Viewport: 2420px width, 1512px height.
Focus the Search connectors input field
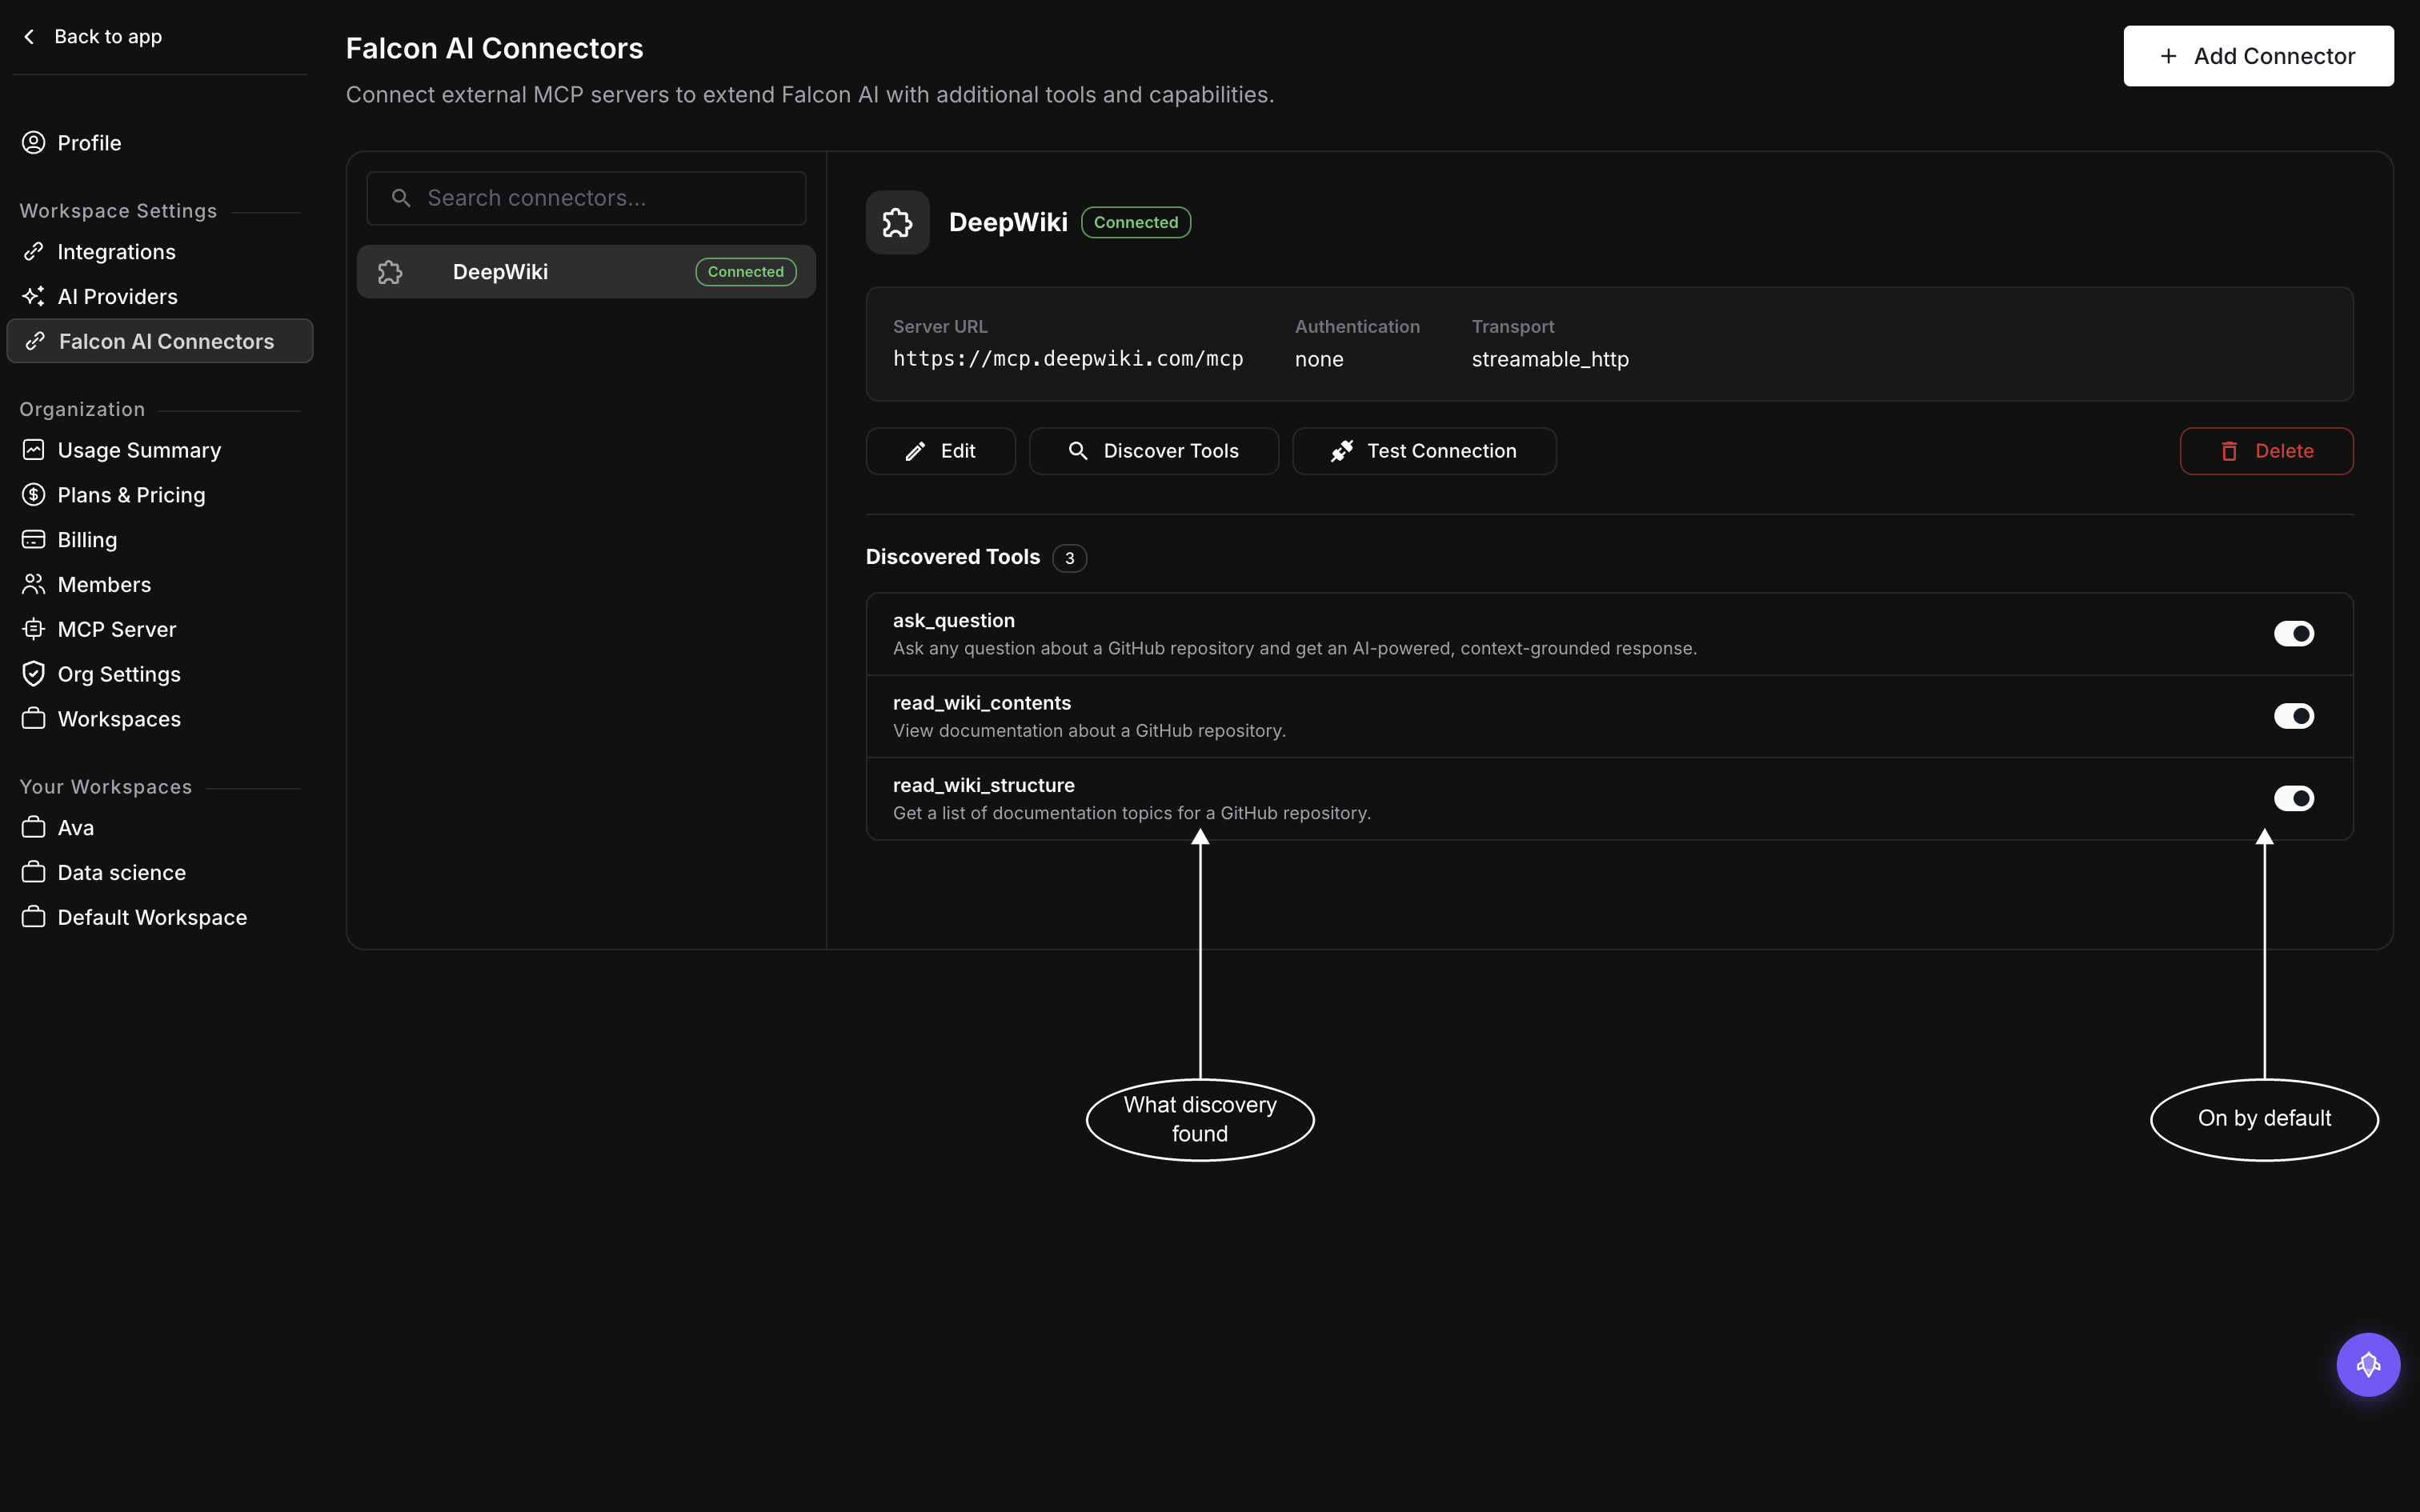[x=586, y=198]
